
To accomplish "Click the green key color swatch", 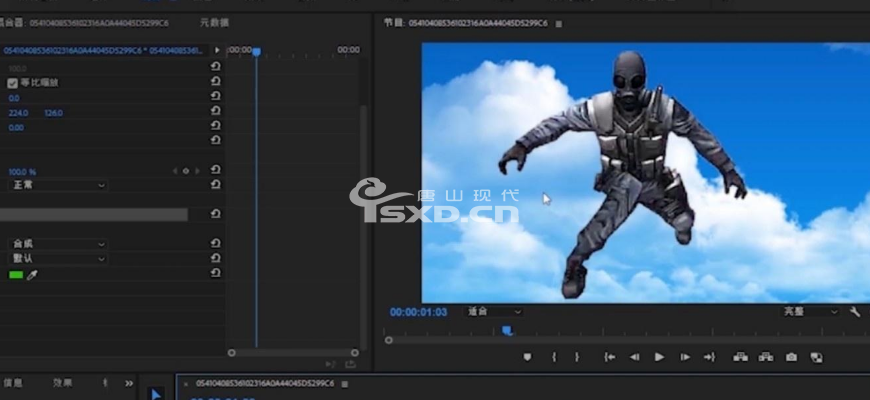I will pos(16,275).
